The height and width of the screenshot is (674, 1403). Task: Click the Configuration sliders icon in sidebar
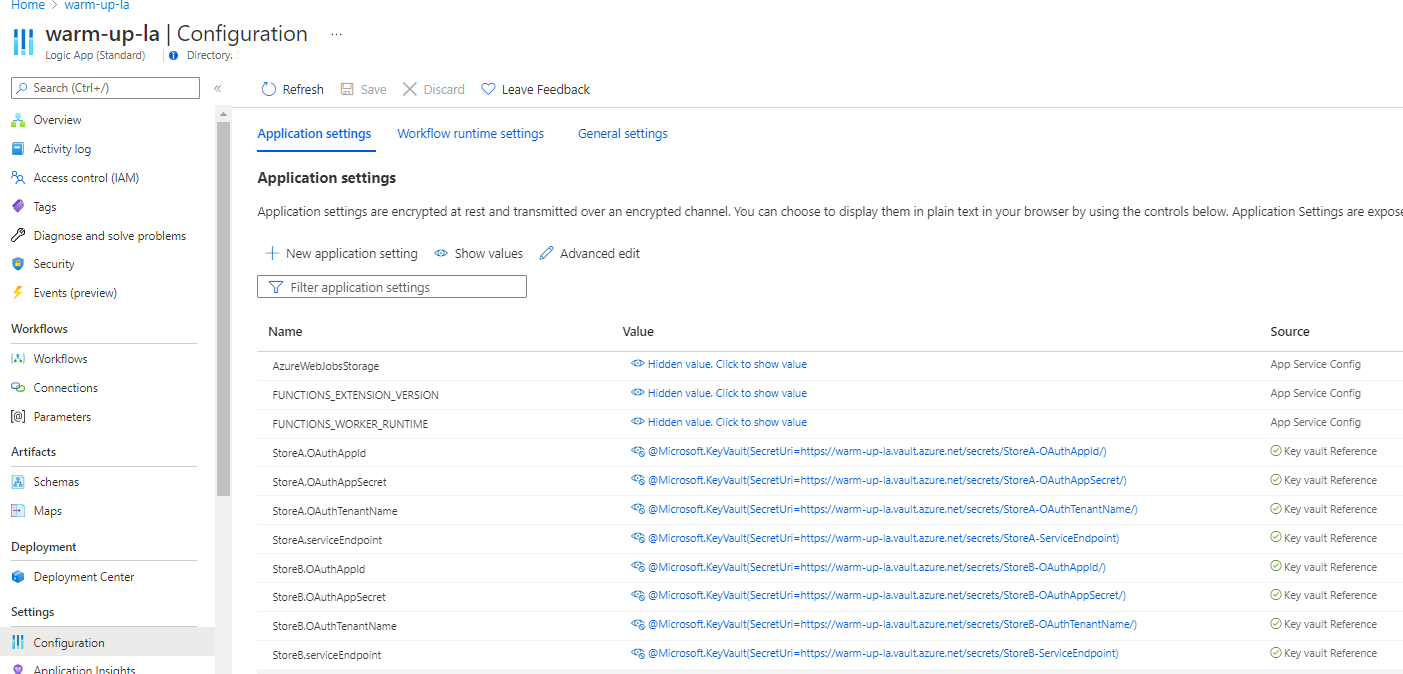17,643
